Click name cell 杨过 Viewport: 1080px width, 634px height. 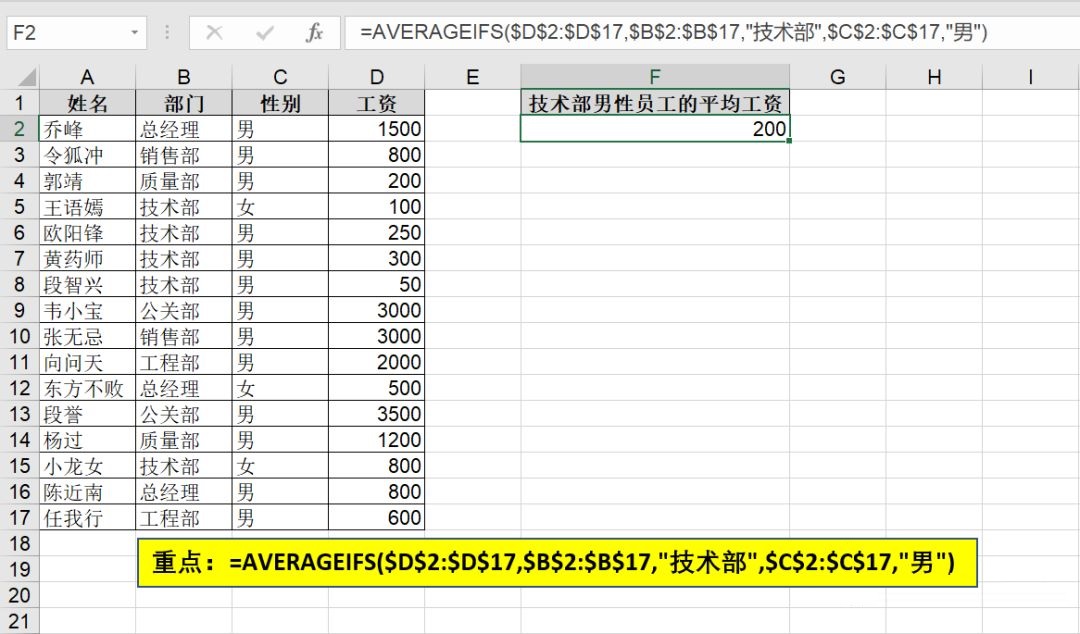click(x=87, y=440)
